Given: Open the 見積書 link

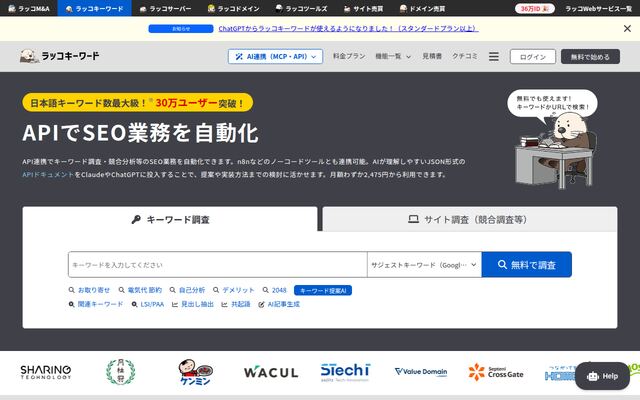Looking at the screenshot, I should pyautogui.click(x=432, y=56).
